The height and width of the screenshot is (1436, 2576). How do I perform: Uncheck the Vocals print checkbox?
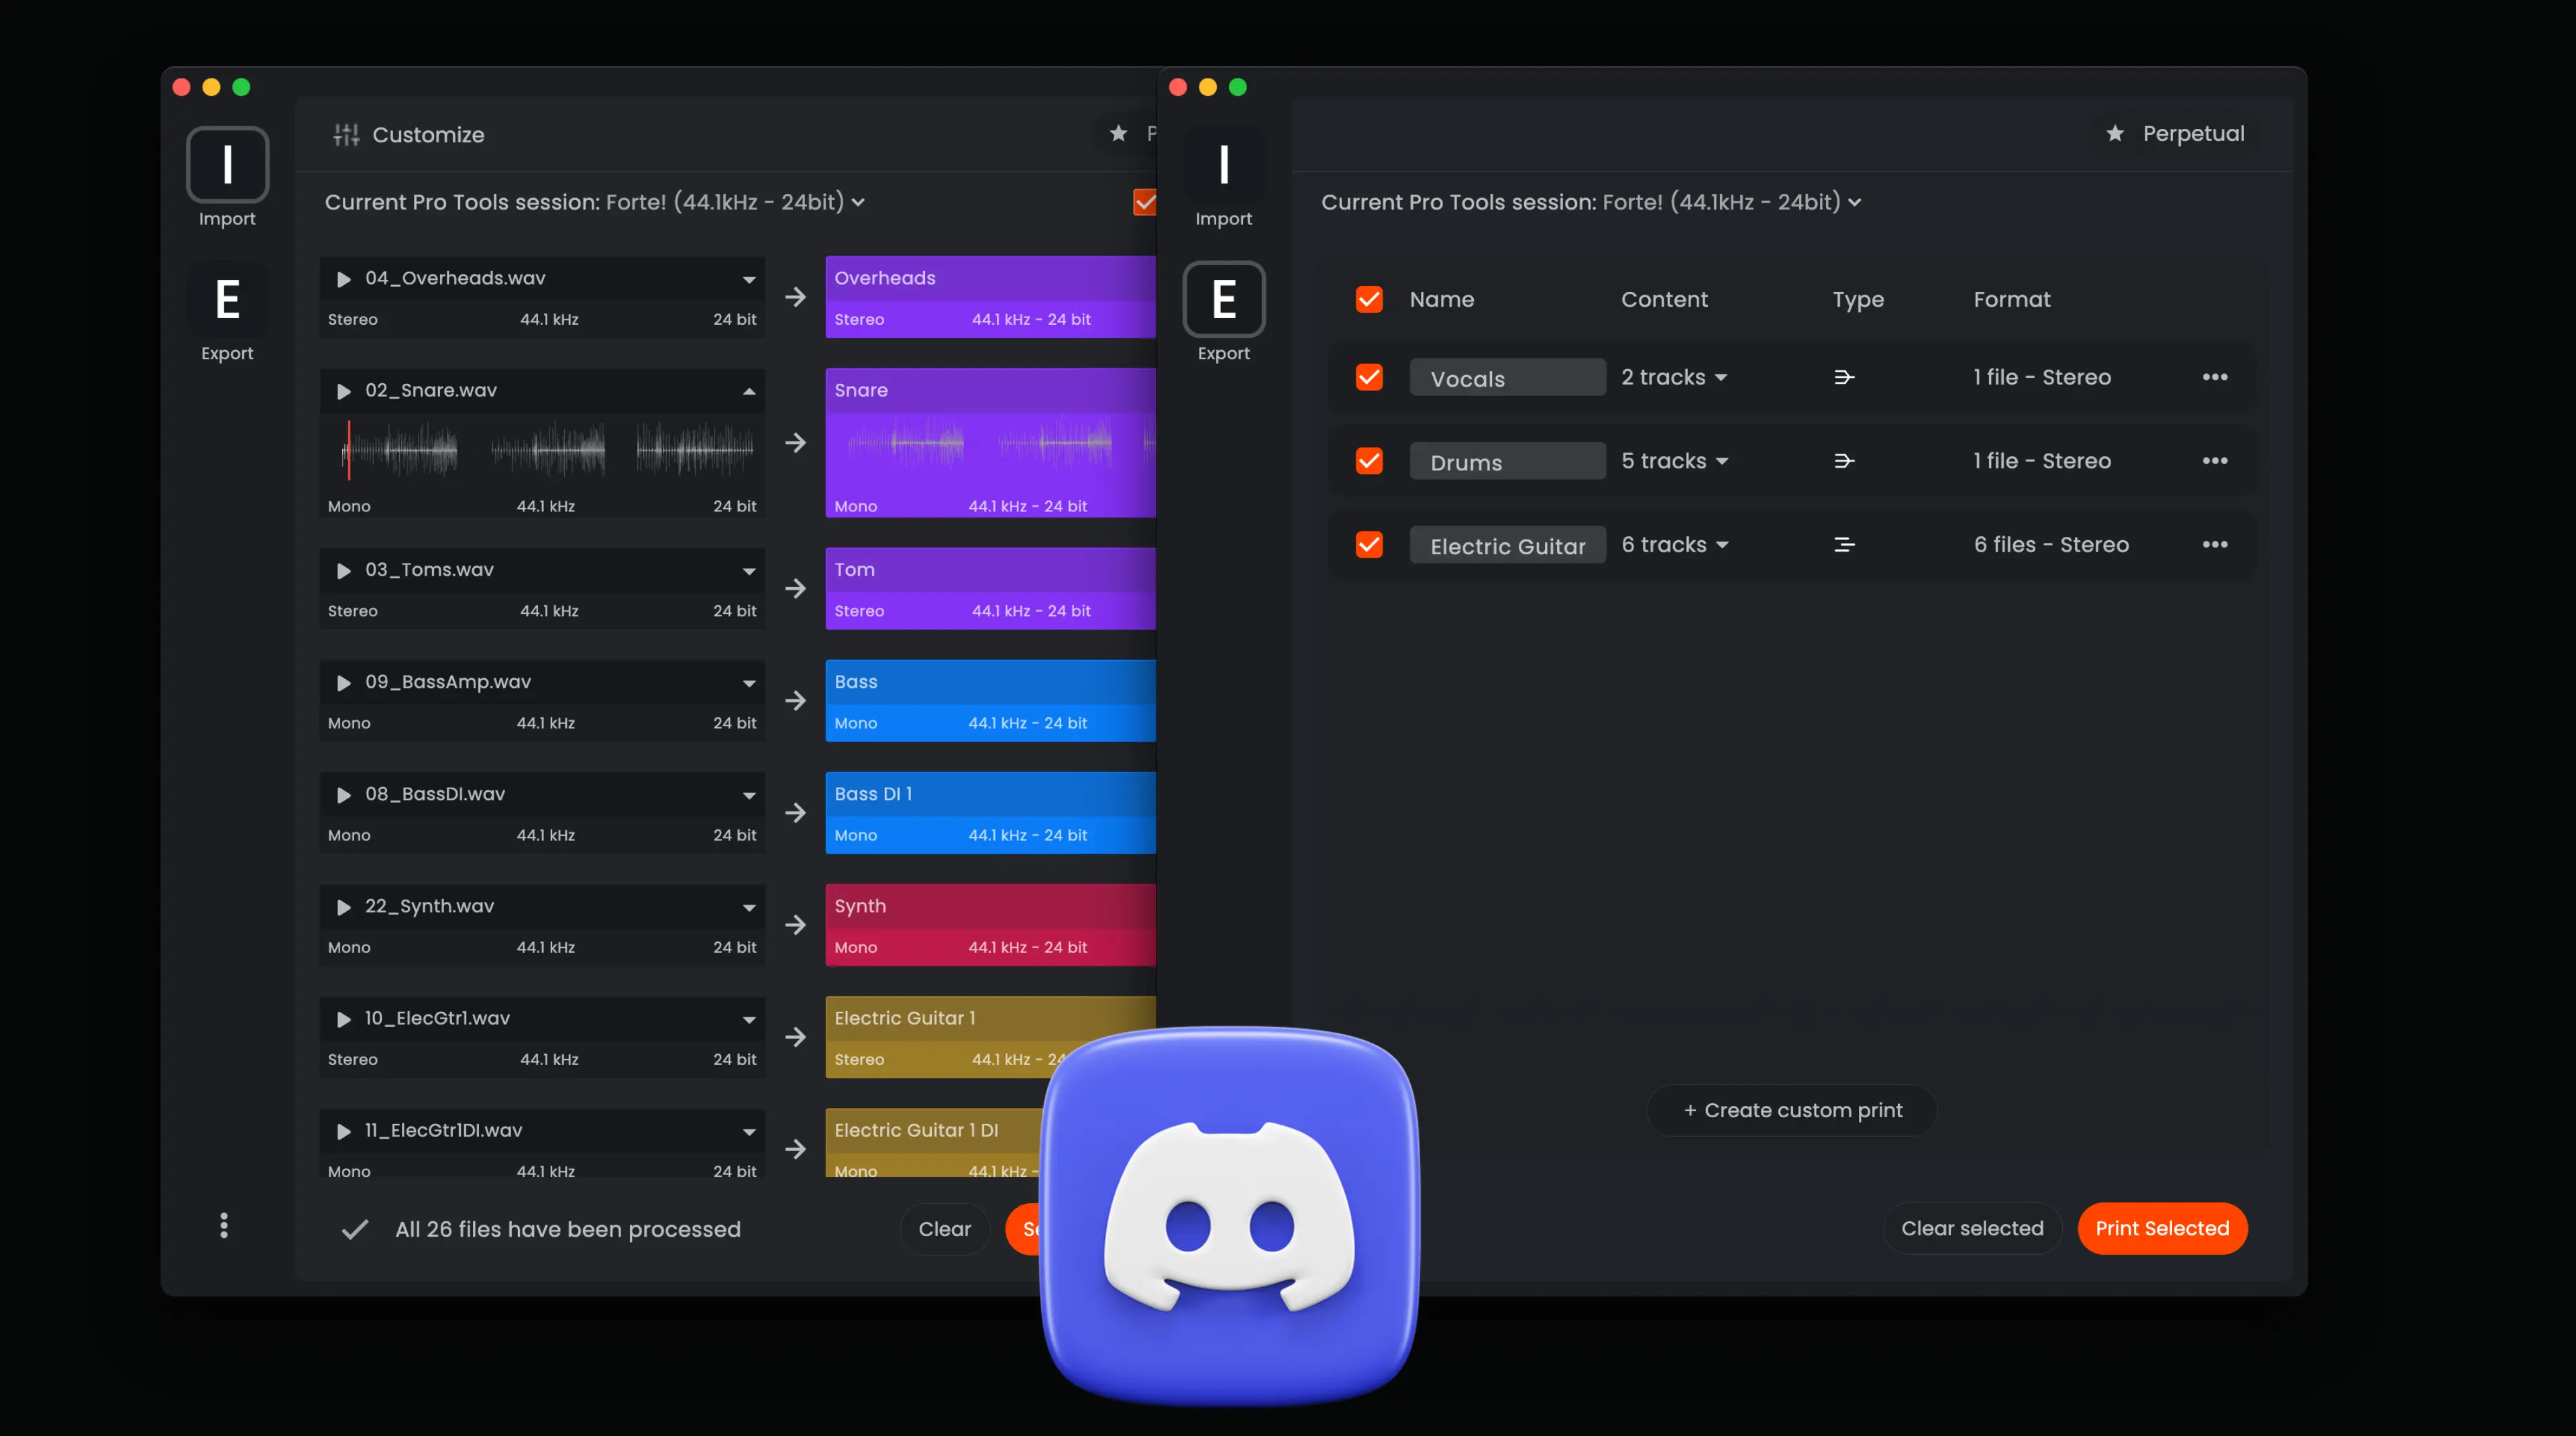(1369, 377)
